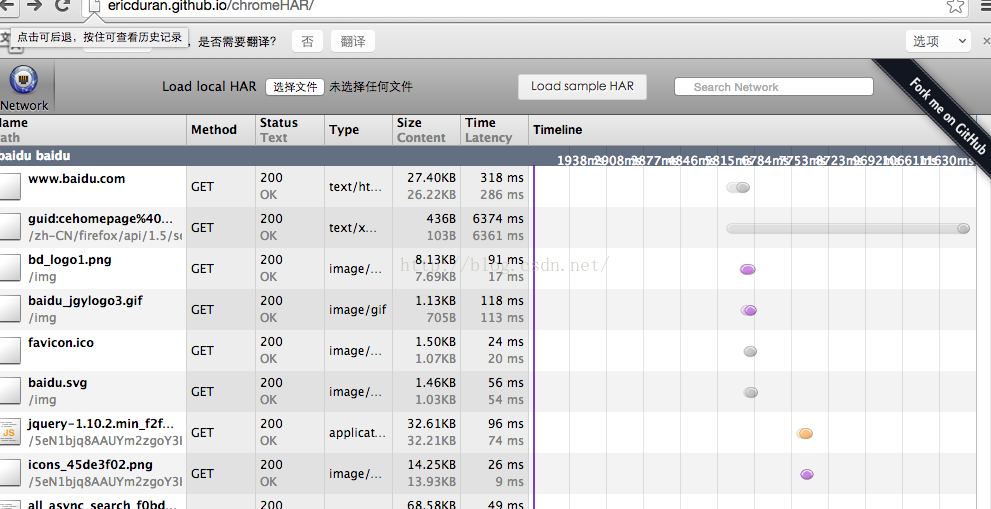The height and width of the screenshot is (509, 991).
Task: Select baidu_jgylogo3.gif request name
Action: pos(85,302)
